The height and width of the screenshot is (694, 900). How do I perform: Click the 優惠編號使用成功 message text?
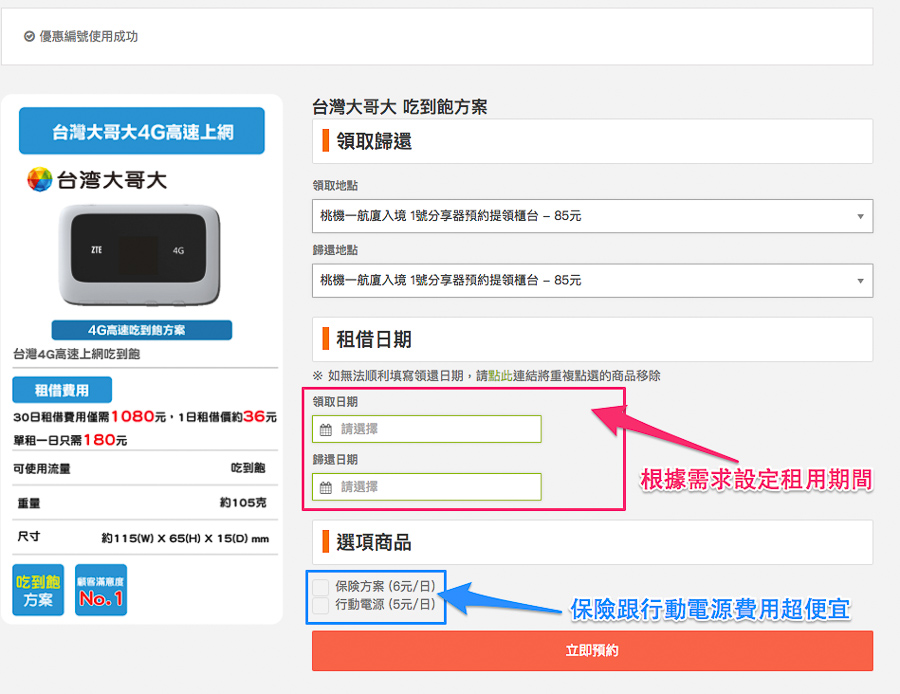click(x=88, y=37)
